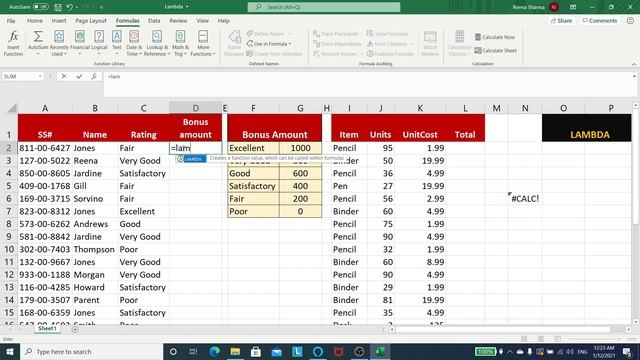Click the formula bar fx icon
The image size is (640, 360).
pyautogui.click(x=94, y=76)
